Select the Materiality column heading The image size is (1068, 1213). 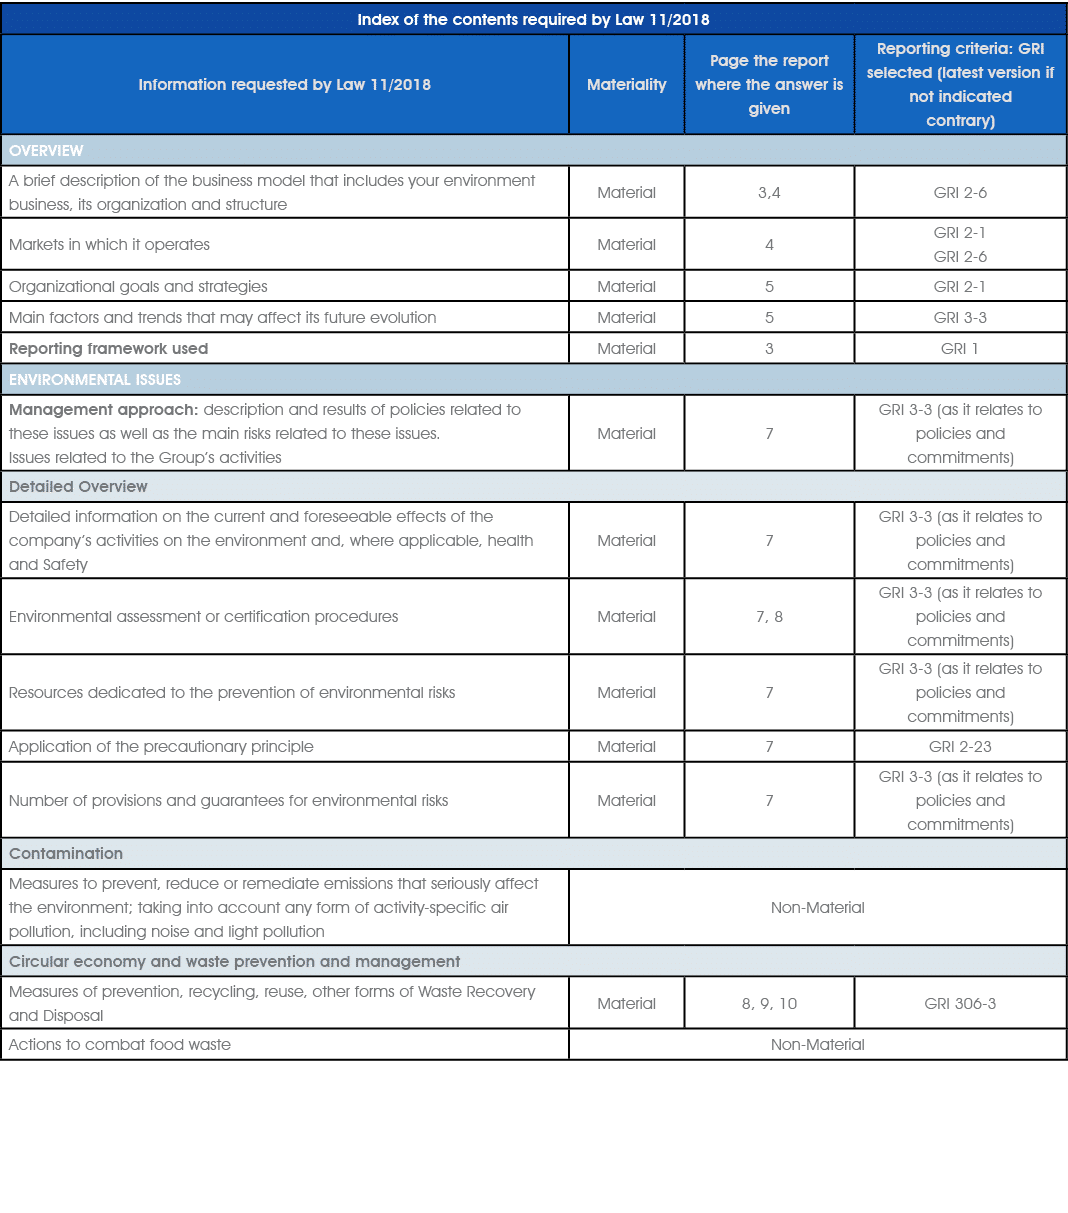[626, 84]
